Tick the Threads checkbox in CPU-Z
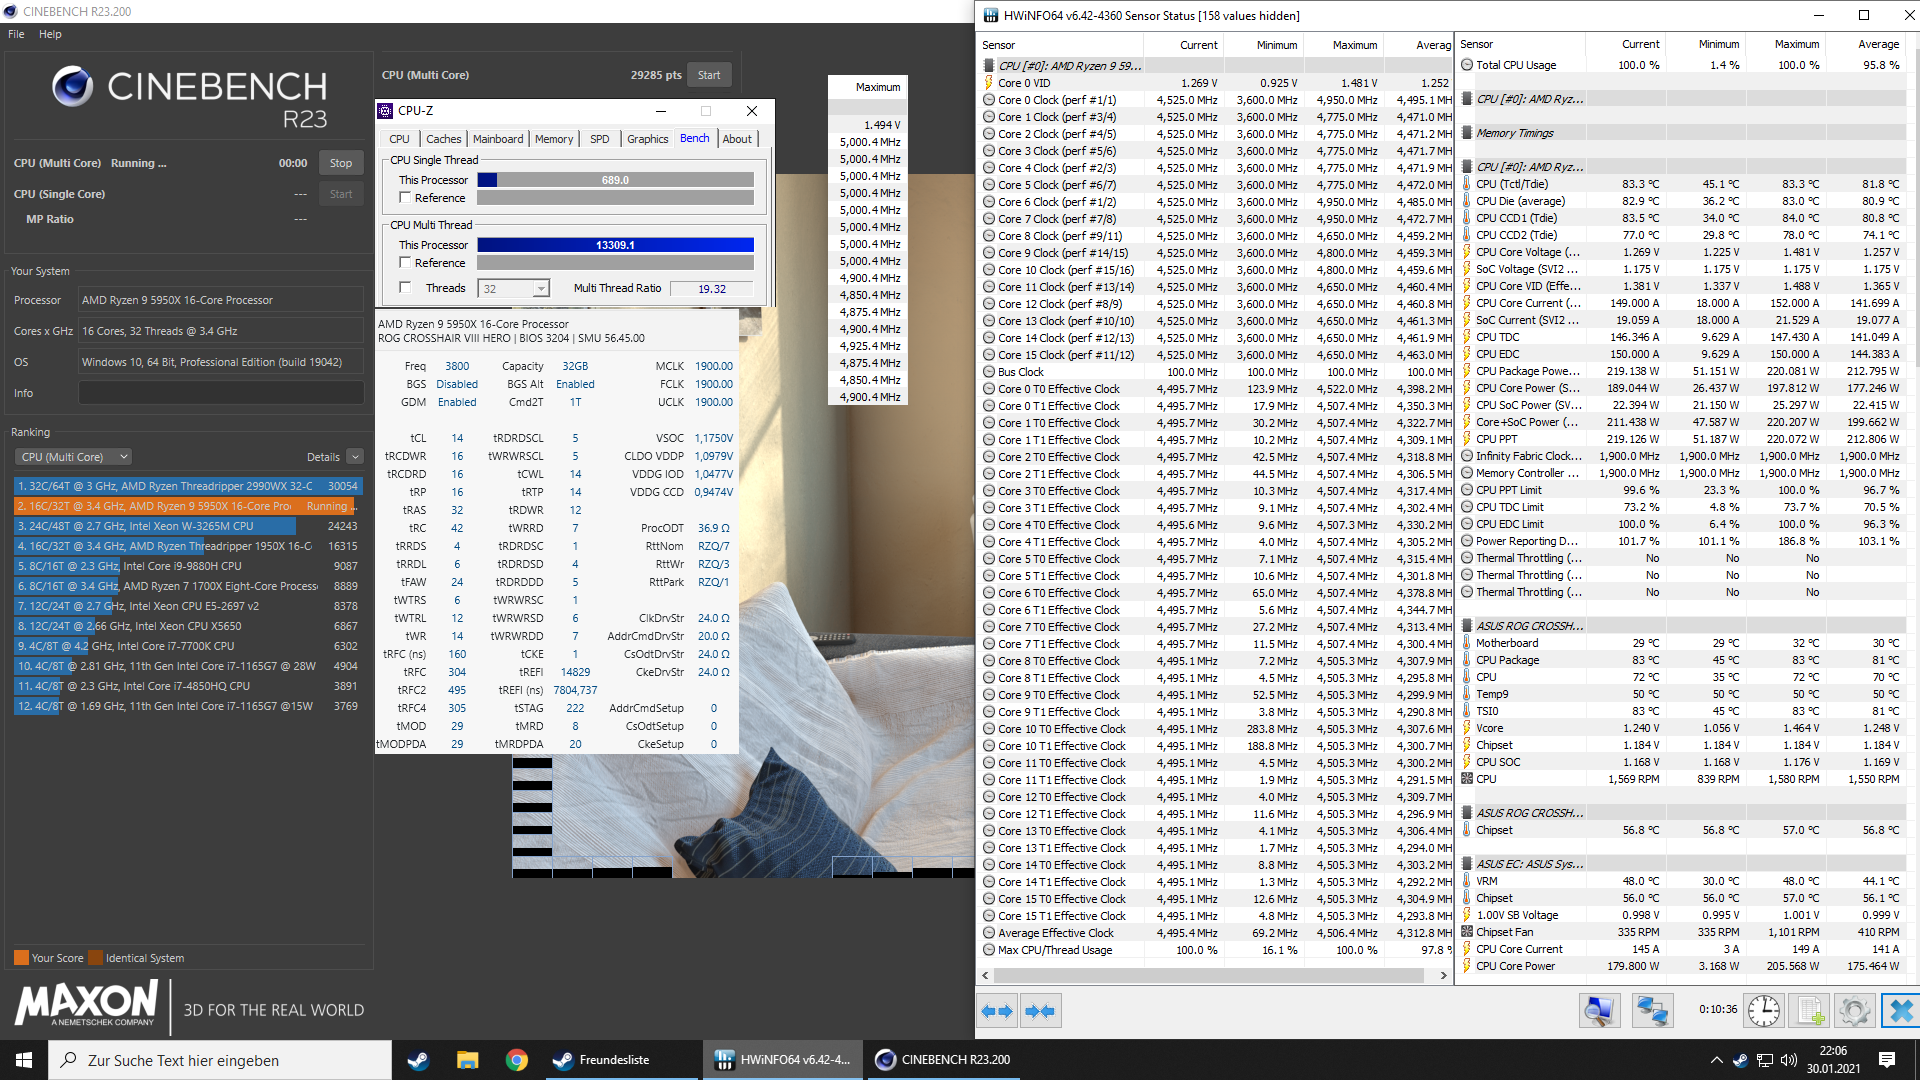The image size is (1920, 1080). pos(405,288)
